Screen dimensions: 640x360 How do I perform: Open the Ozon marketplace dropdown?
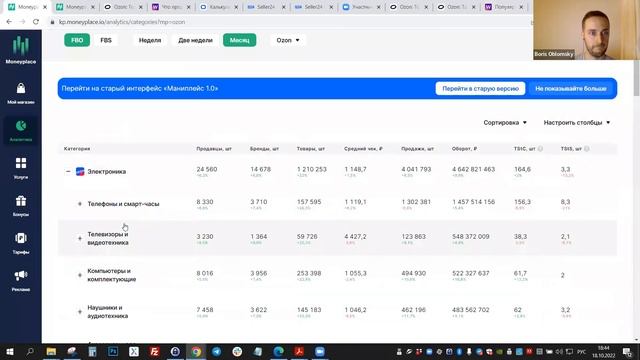point(288,40)
